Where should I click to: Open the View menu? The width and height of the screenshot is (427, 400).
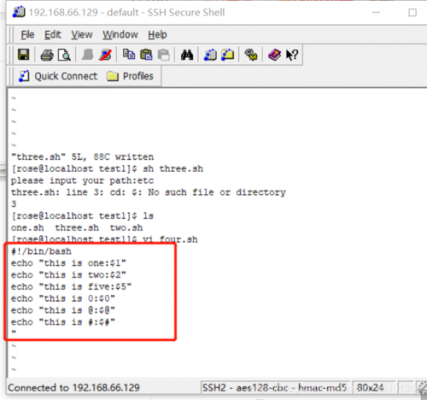click(82, 34)
